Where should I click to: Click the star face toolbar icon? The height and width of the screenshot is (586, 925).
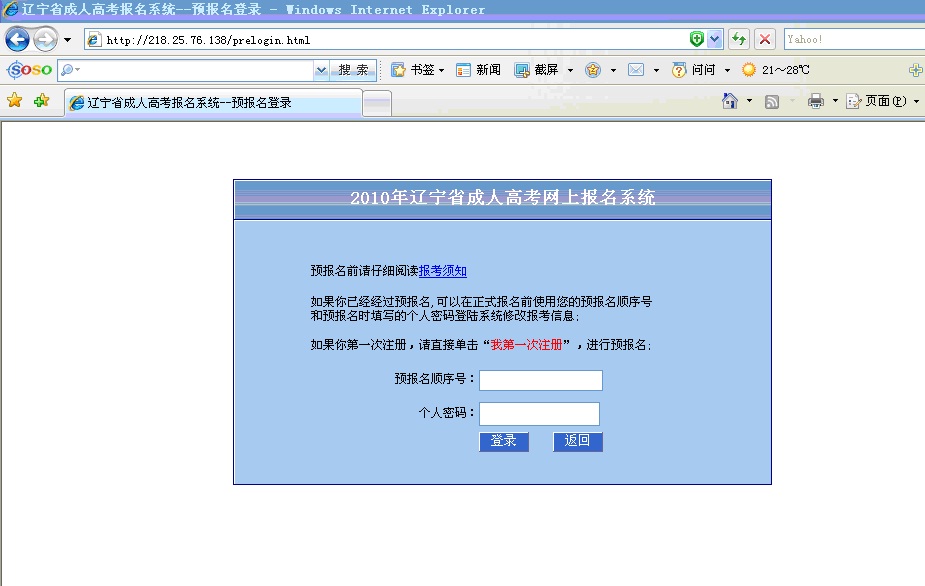(593, 70)
